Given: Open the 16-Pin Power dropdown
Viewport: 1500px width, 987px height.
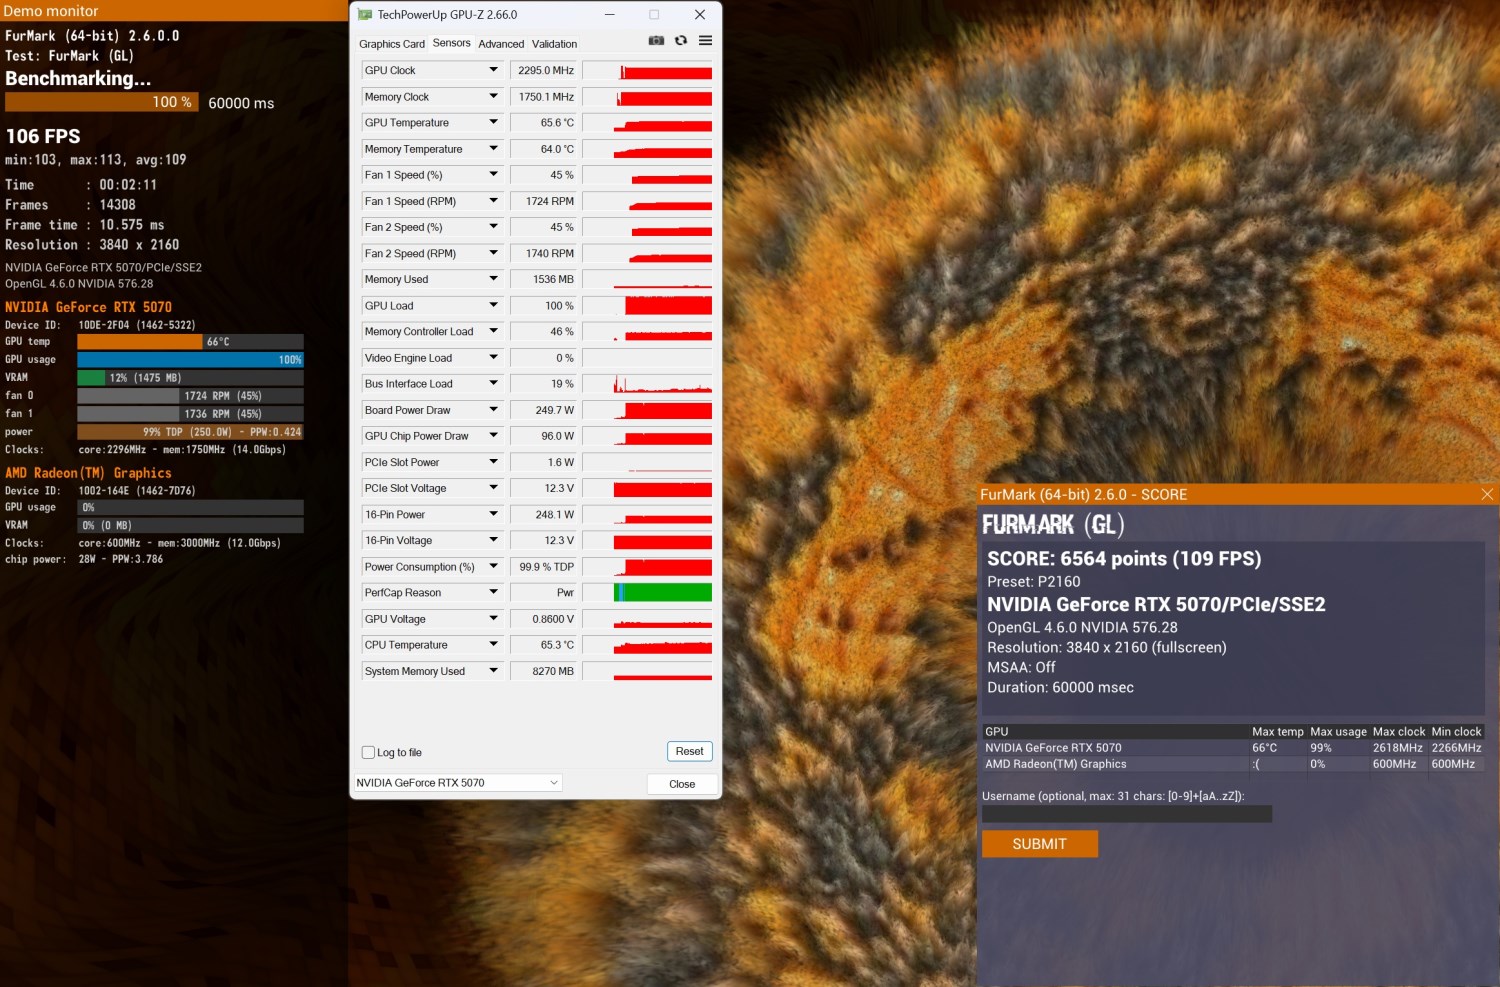Looking at the screenshot, I should click(x=493, y=514).
